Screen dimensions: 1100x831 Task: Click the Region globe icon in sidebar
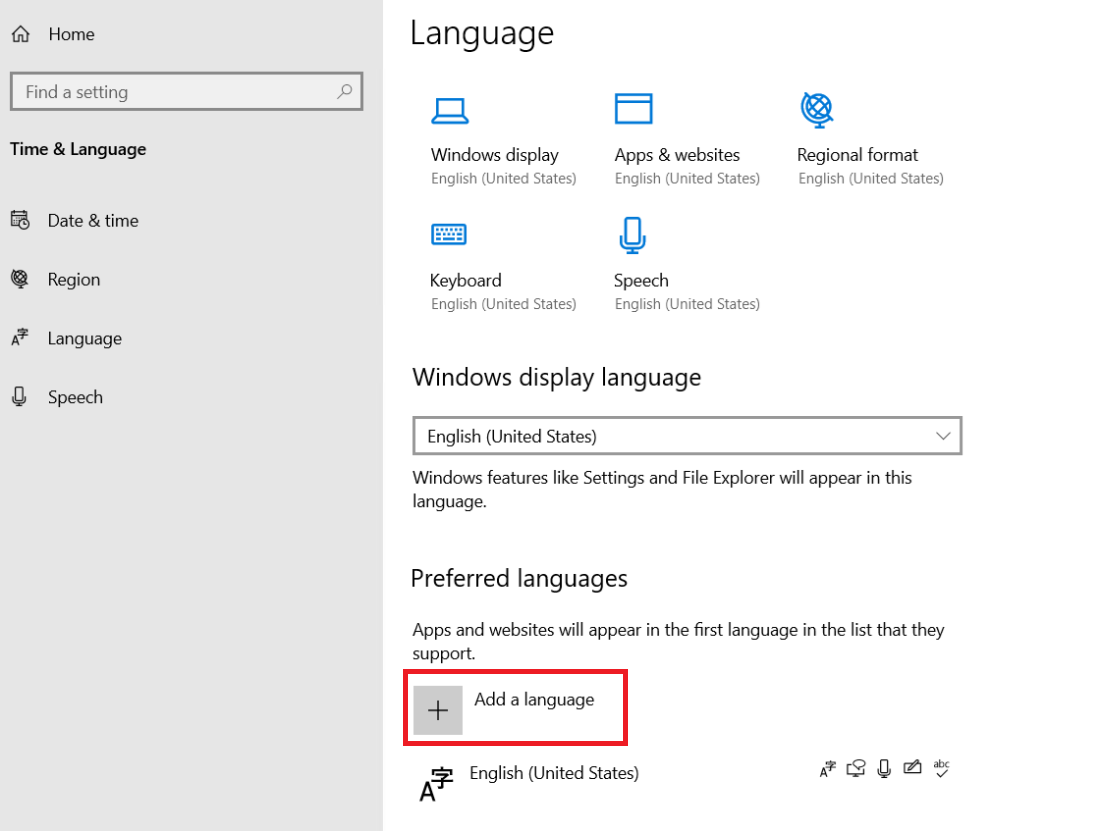(x=20, y=279)
